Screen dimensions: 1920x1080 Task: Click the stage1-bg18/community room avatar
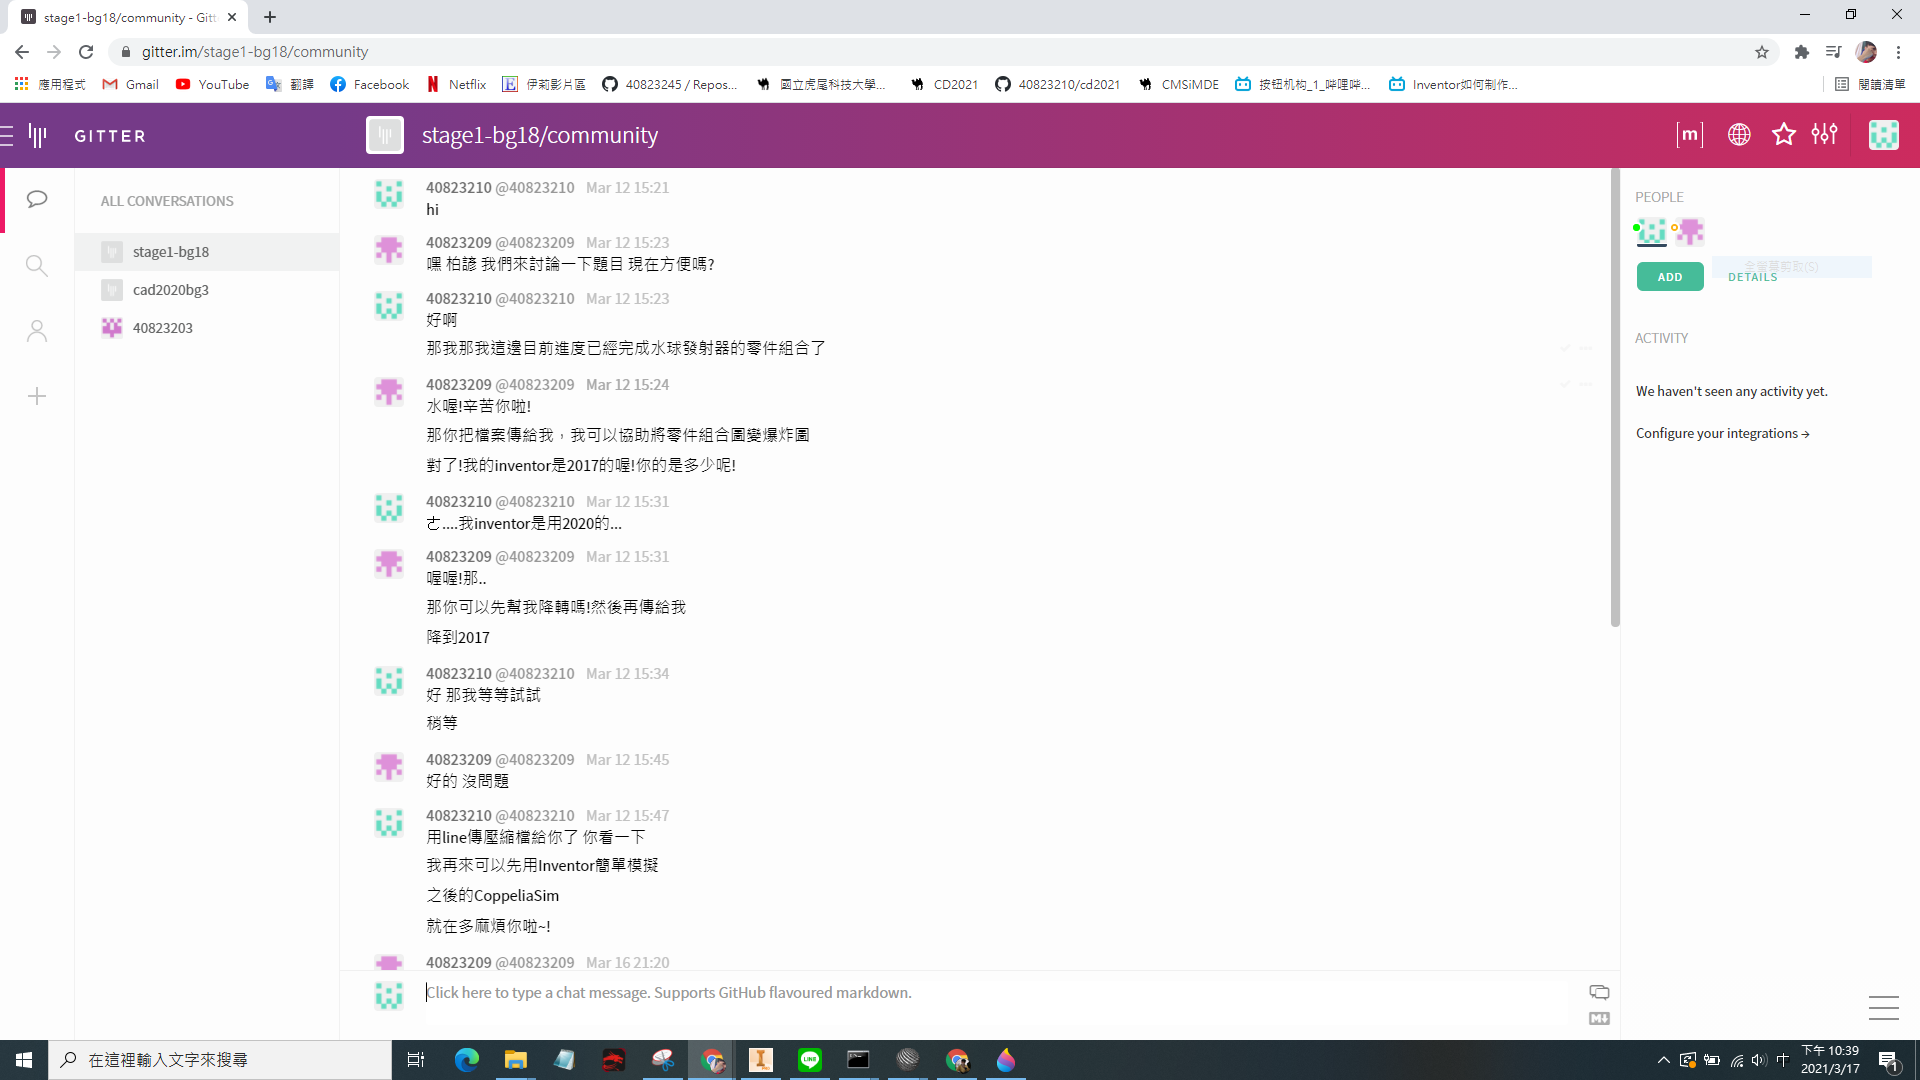point(385,135)
